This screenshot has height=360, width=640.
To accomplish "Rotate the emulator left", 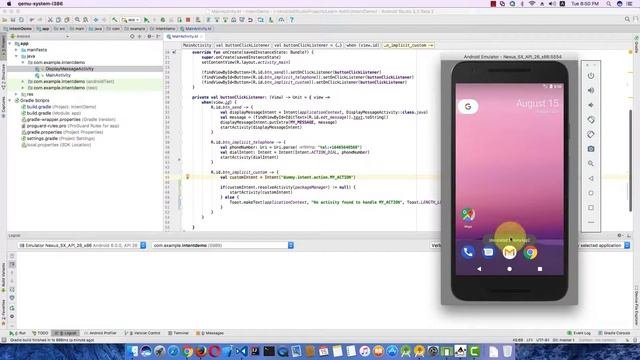I will (591, 120).
